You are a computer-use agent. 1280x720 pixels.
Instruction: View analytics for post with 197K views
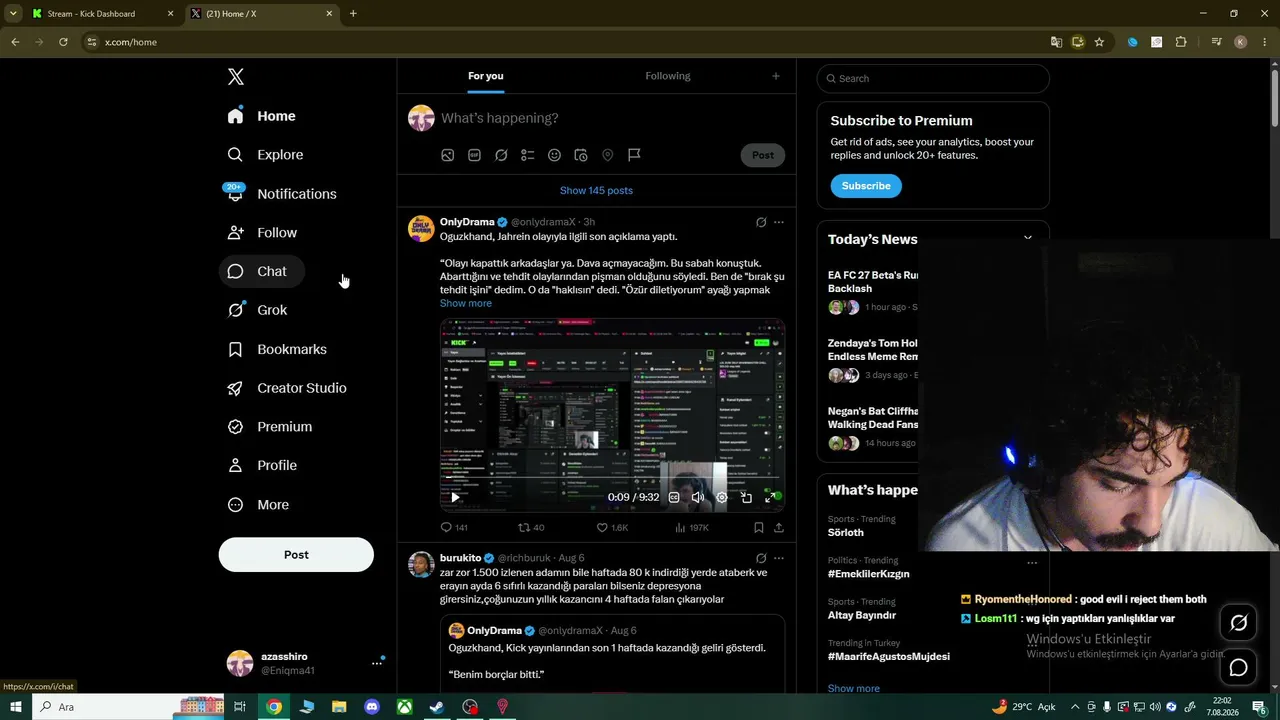coord(692,527)
